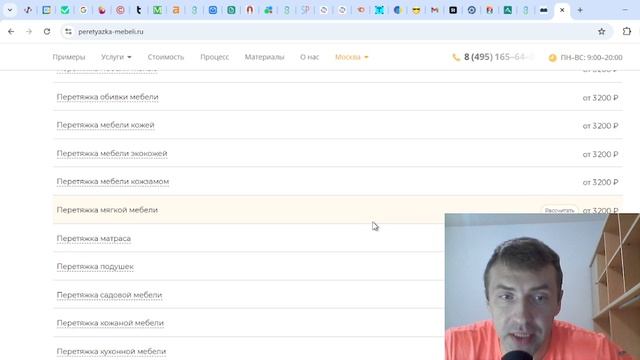640x360 pixels.
Task: Click price in мебели кожей row
Action: tap(600, 126)
